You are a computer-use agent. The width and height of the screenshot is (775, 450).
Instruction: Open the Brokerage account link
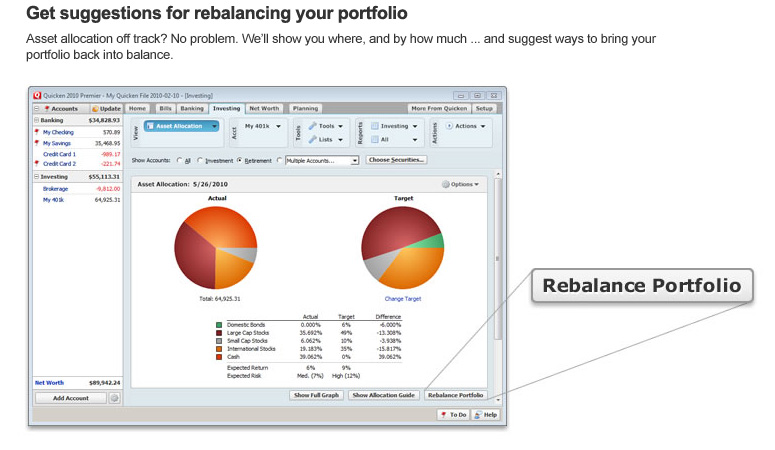click(x=55, y=189)
